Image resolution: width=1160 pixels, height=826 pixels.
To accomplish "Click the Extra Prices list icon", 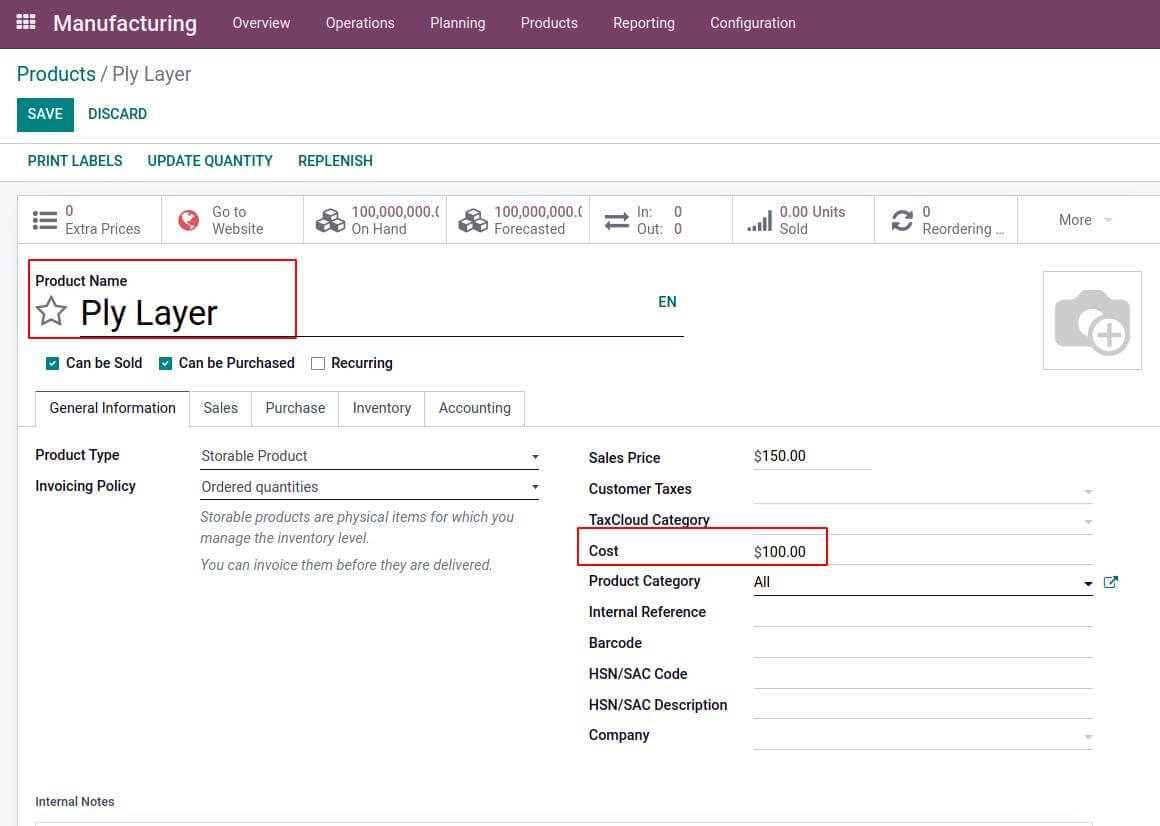I will coord(45,220).
